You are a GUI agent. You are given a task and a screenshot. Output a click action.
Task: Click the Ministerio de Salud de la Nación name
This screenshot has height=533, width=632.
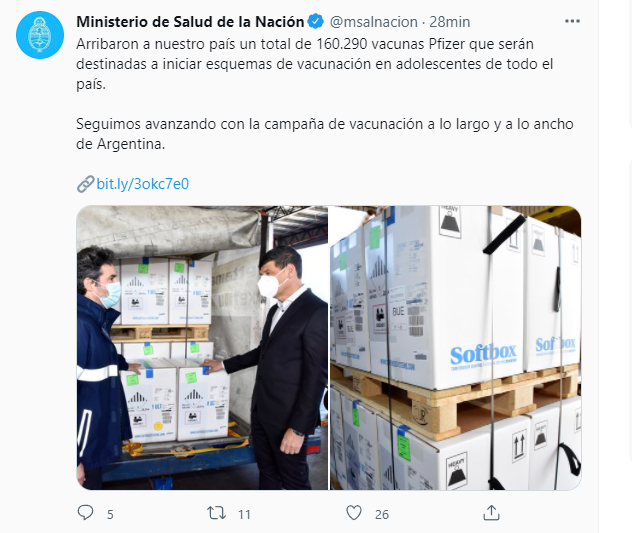(190, 22)
